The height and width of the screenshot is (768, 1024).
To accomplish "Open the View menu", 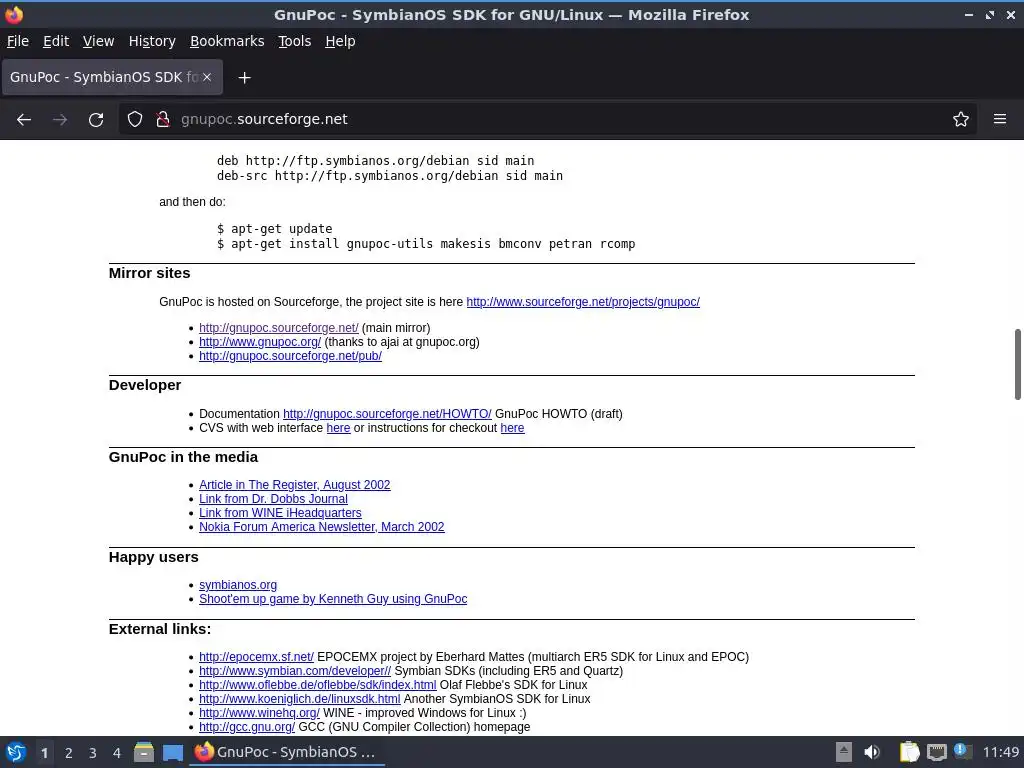I will pyautogui.click(x=99, y=41).
